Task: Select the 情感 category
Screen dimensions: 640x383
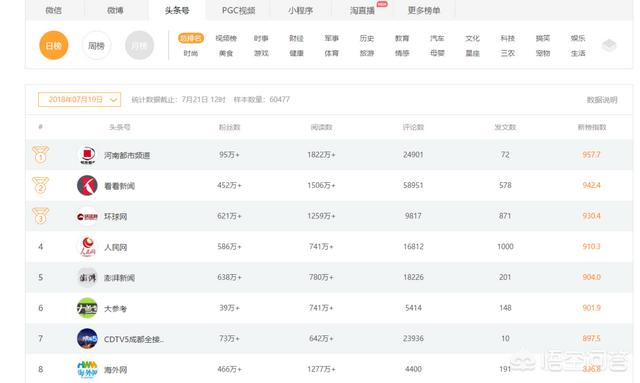Action: click(x=402, y=53)
